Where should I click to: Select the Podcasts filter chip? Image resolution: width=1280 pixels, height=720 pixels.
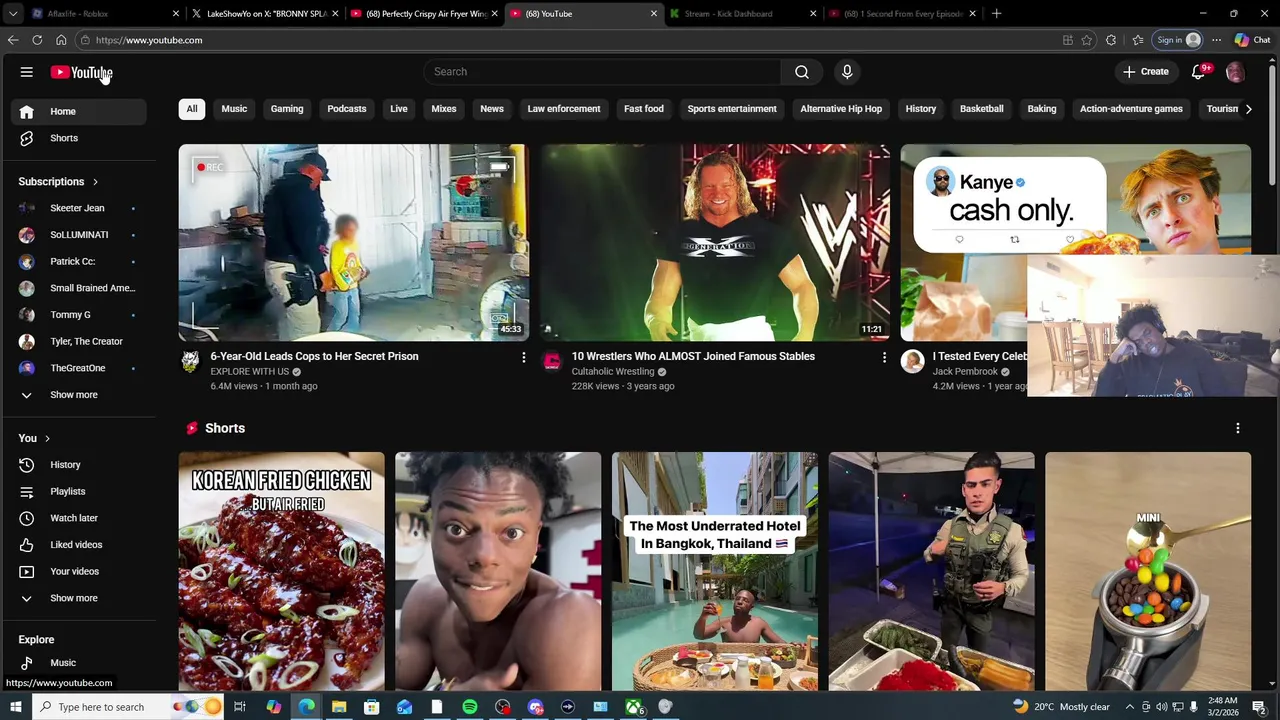(347, 109)
